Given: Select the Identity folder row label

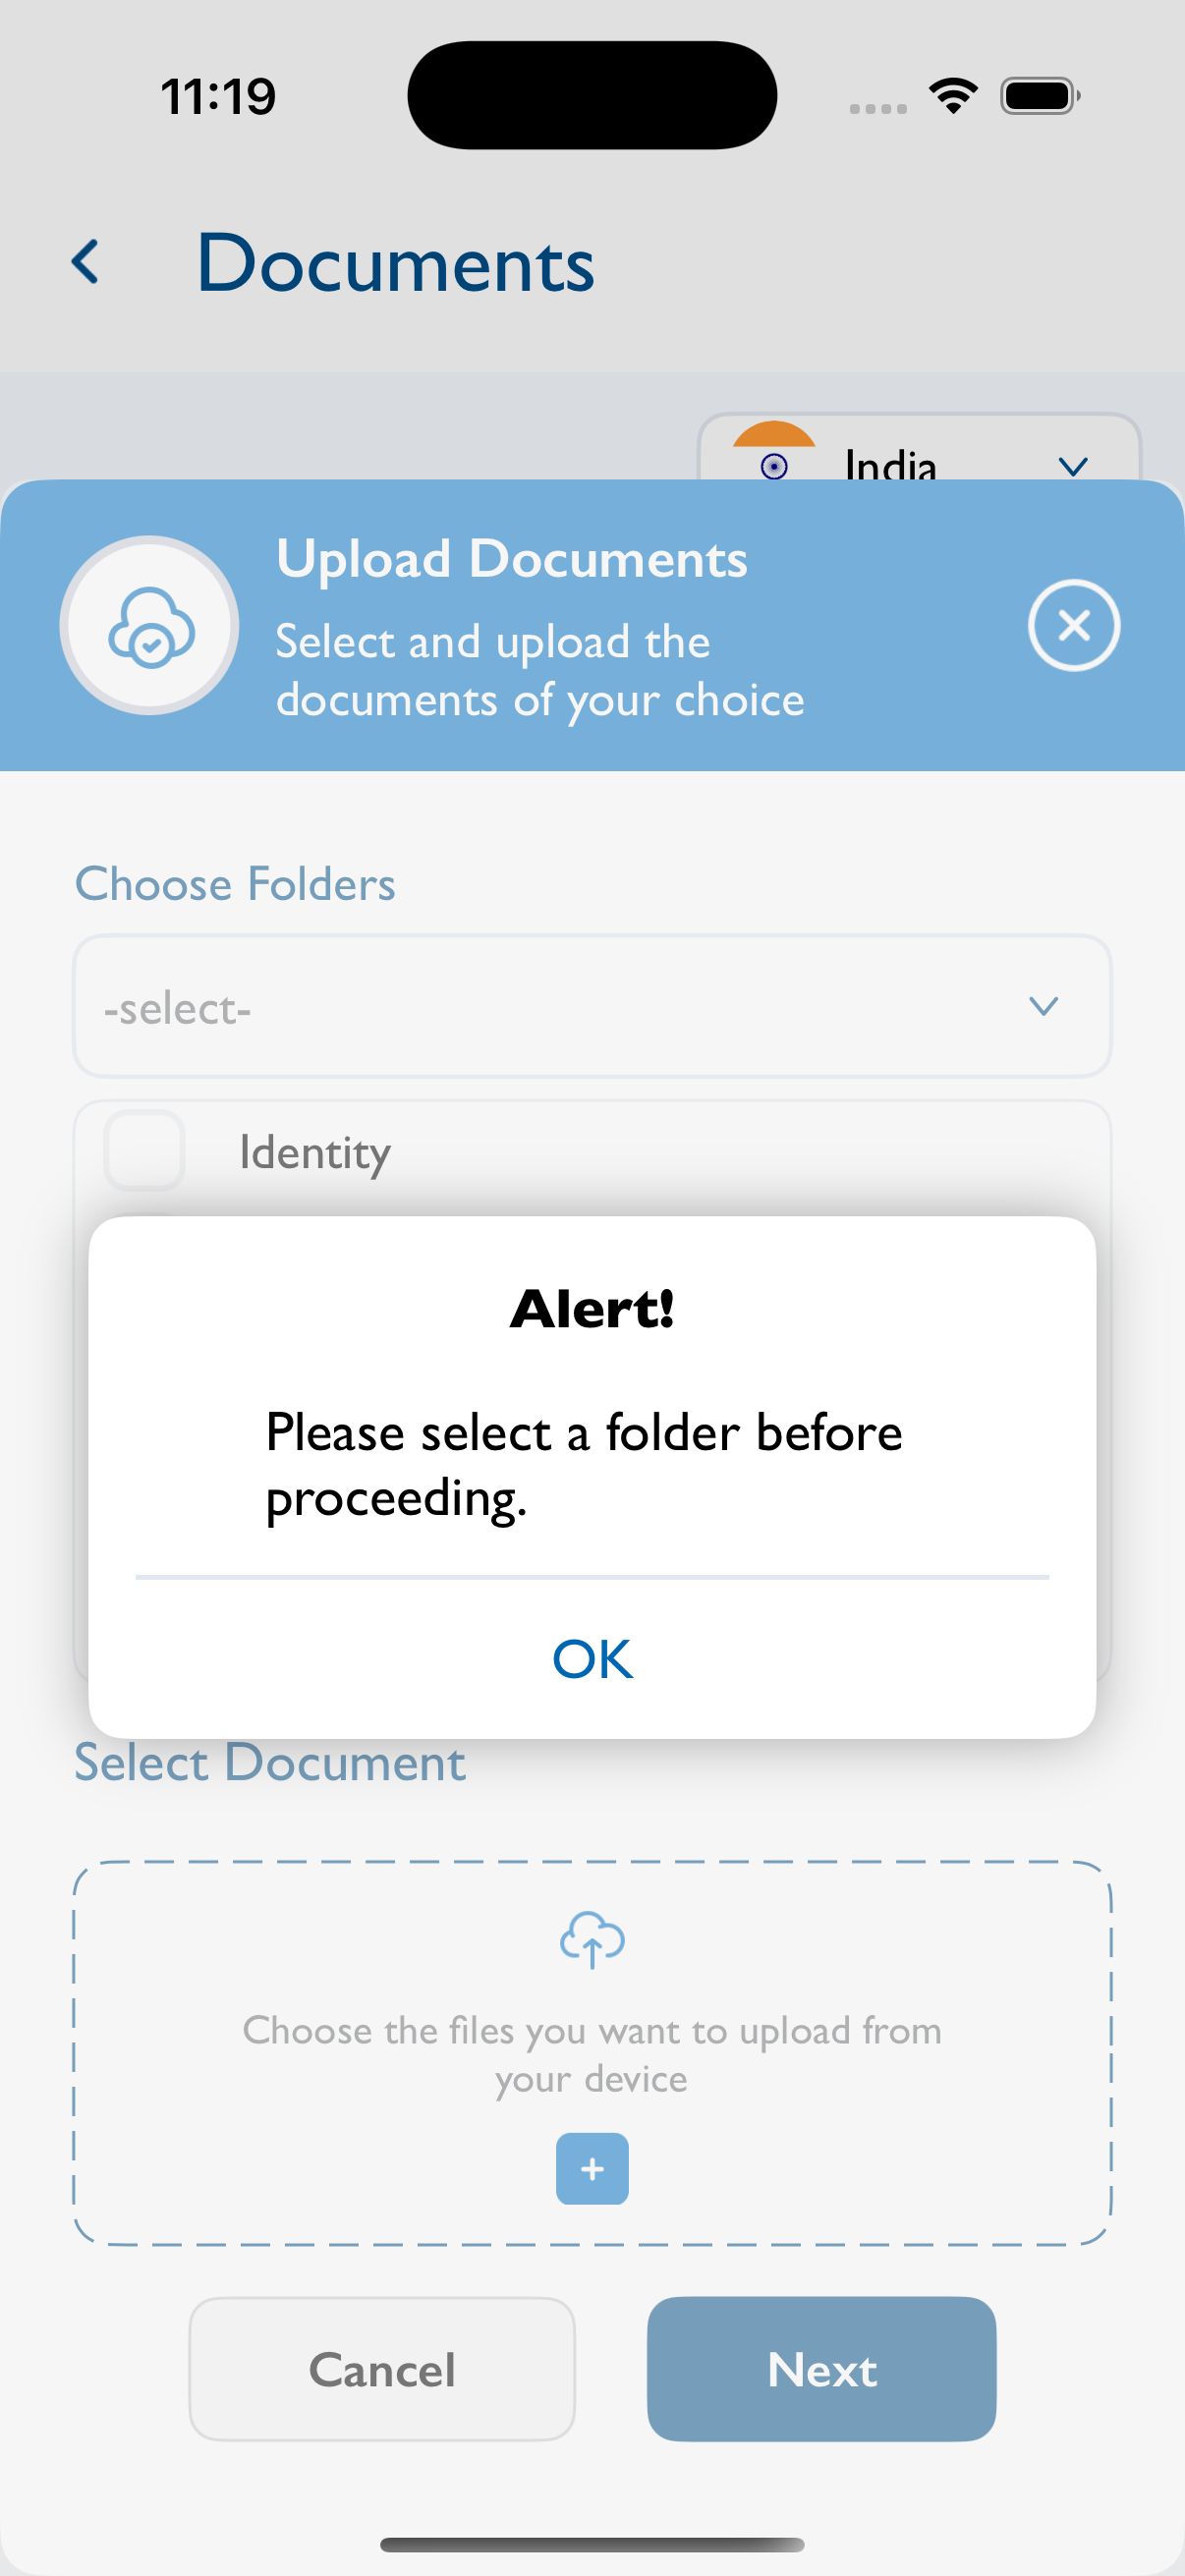Looking at the screenshot, I should [315, 1152].
